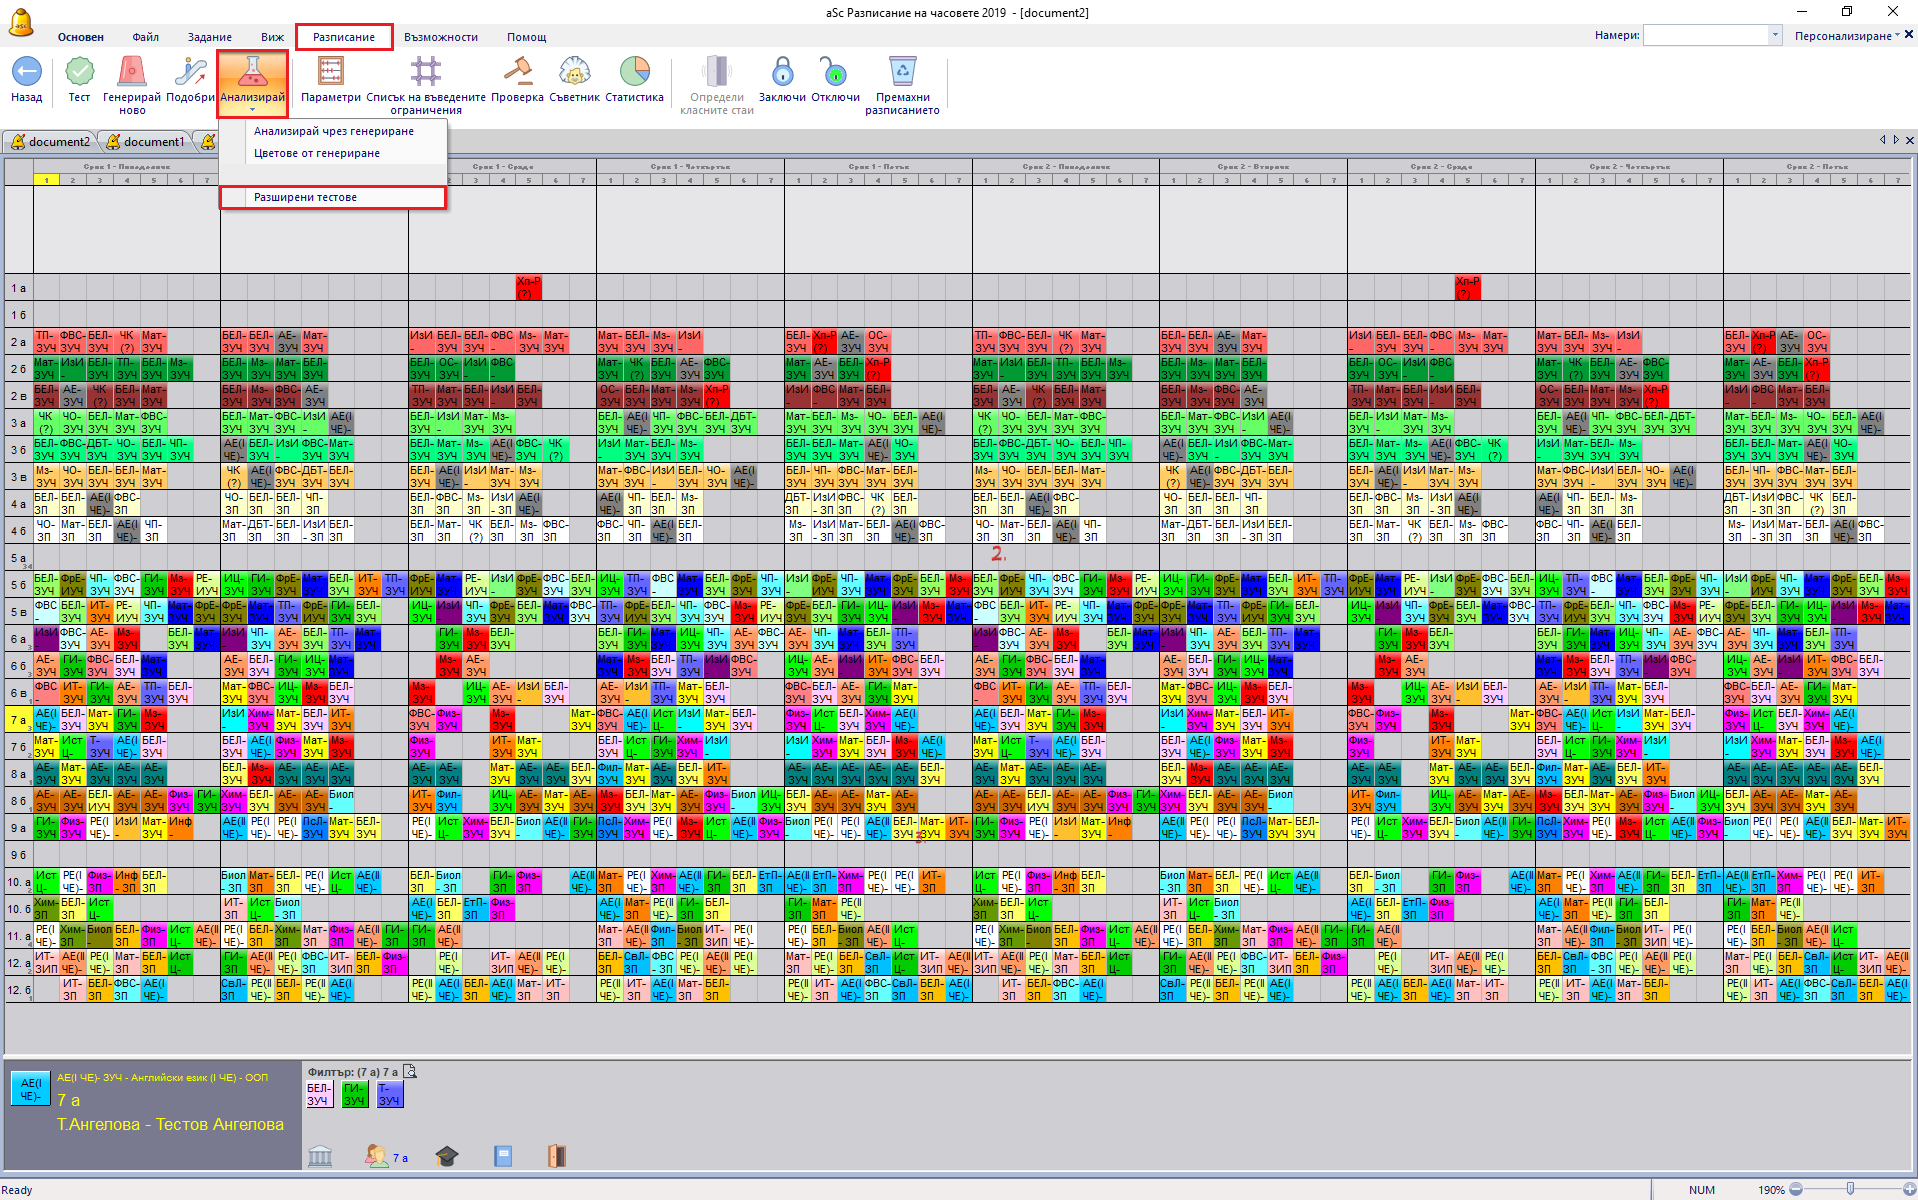This screenshot has width=1918, height=1200.
Task: Click the Проверка gavel icon
Action: tap(517, 73)
